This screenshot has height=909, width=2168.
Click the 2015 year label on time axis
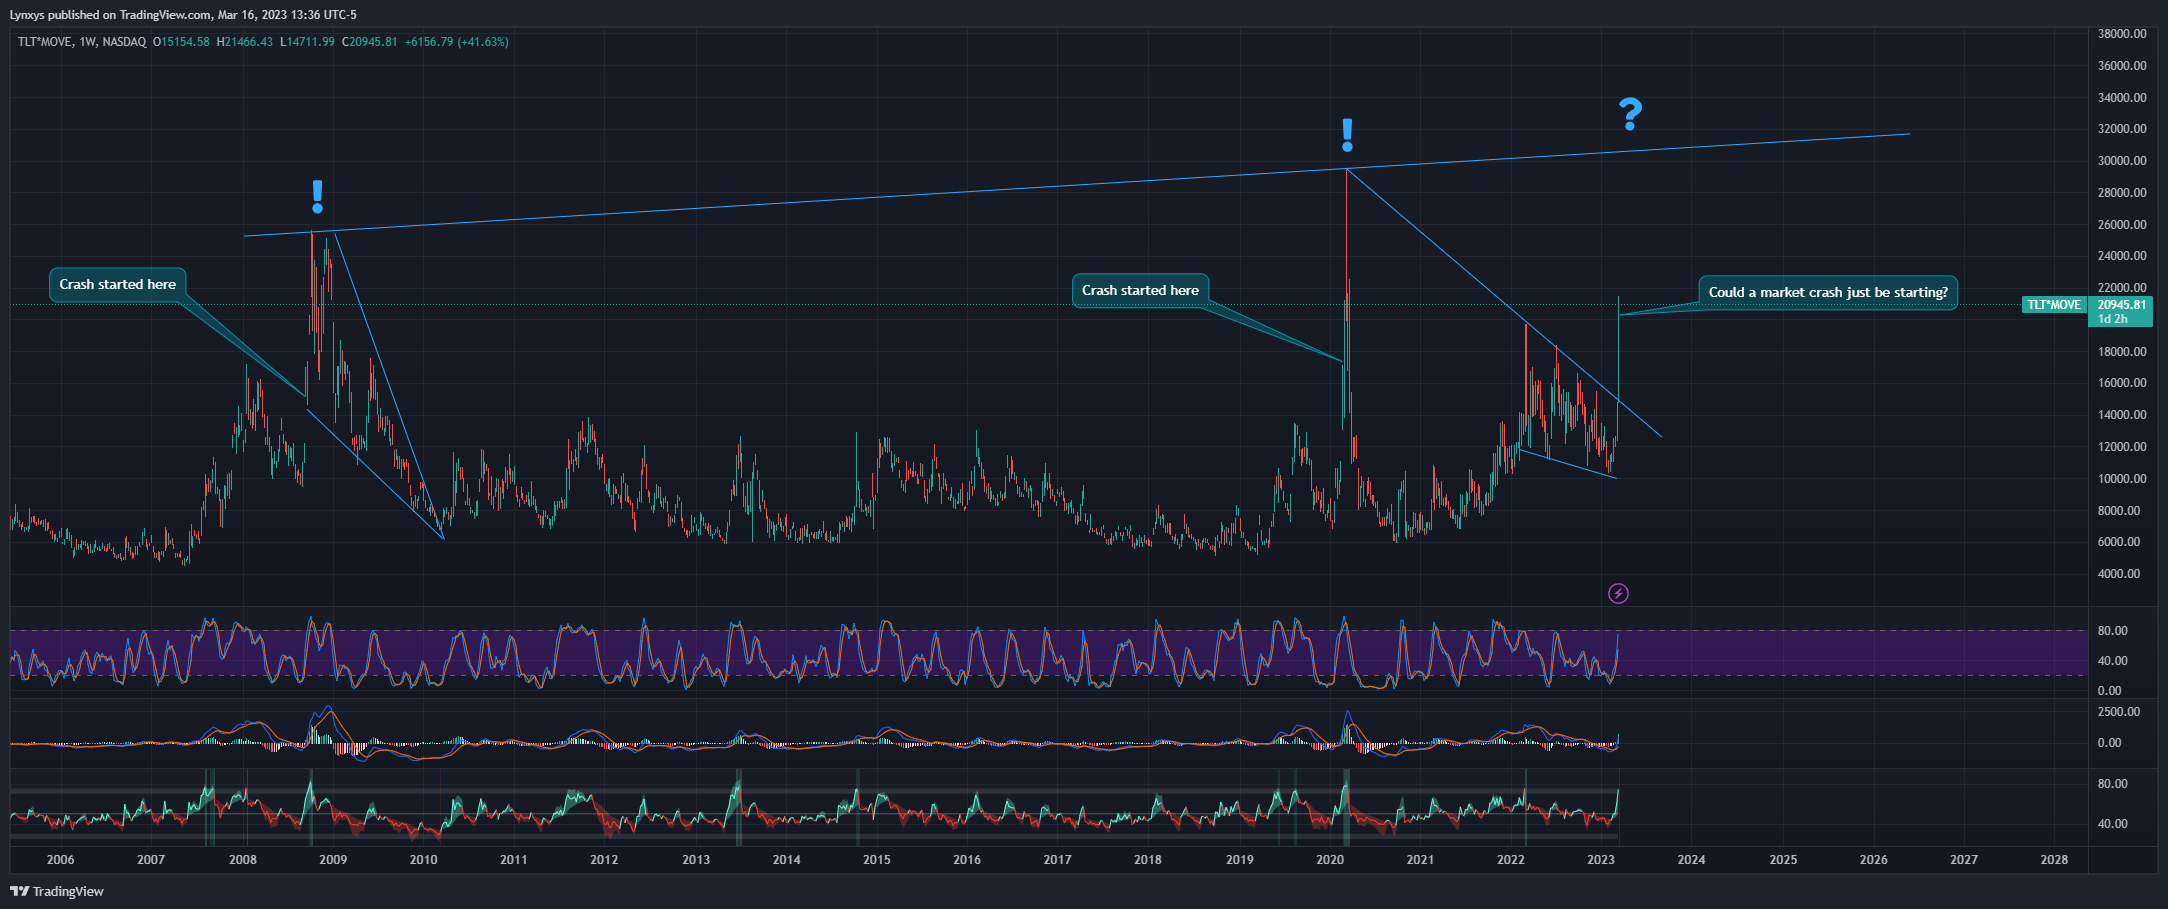coord(877,860)
